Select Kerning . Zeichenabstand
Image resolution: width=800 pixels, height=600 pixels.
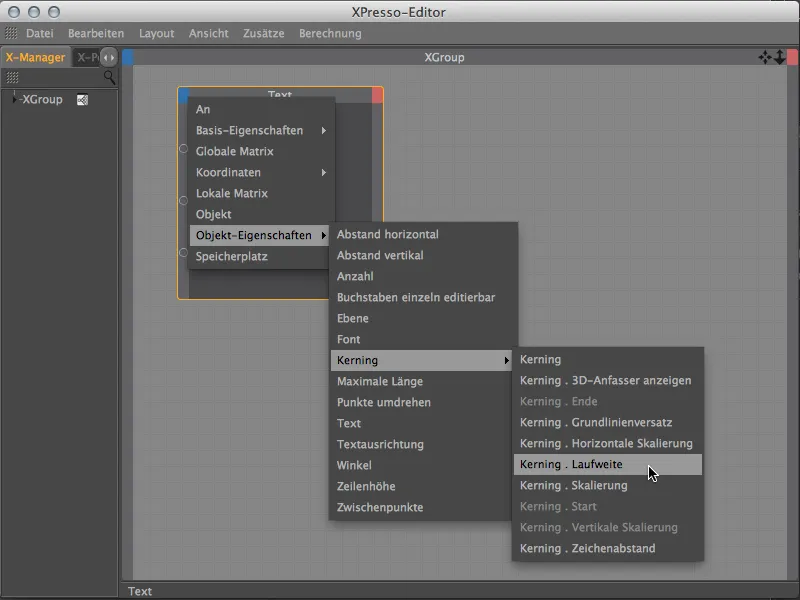point(608,548)
